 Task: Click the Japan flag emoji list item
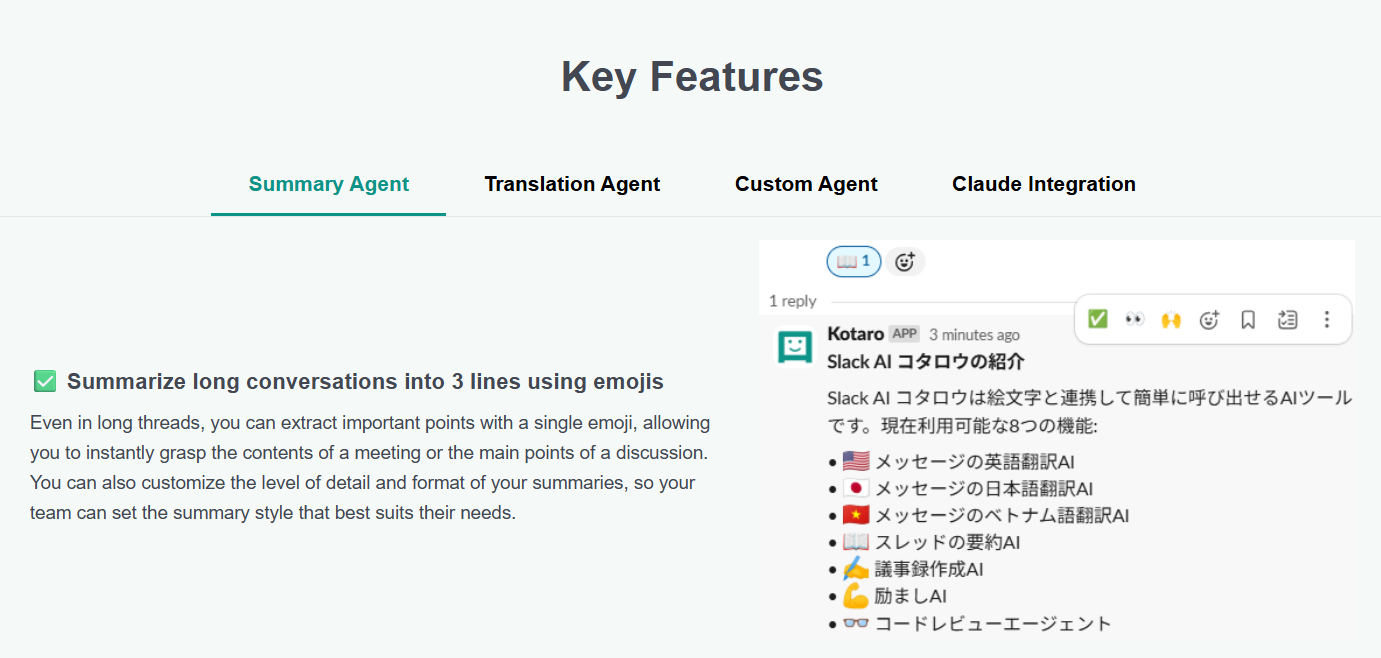855,488
